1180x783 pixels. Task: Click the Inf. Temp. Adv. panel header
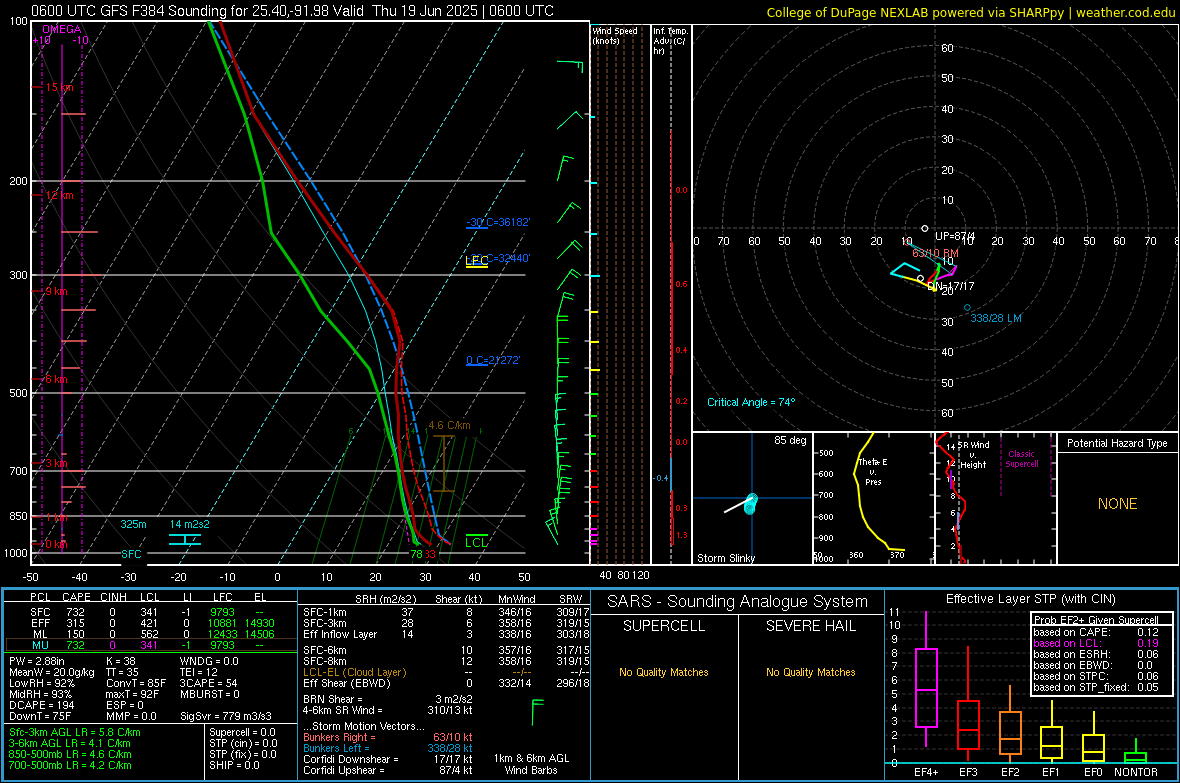(x=670, y=41)
